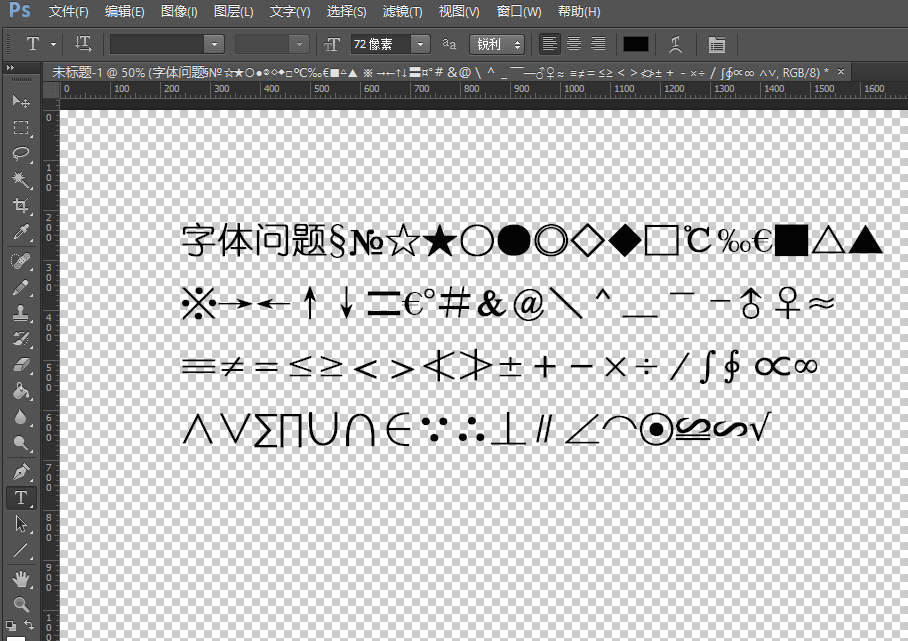This screenshot has width=908, height=641.
Task: Open the font family dropdown
Action: [213, 44]
